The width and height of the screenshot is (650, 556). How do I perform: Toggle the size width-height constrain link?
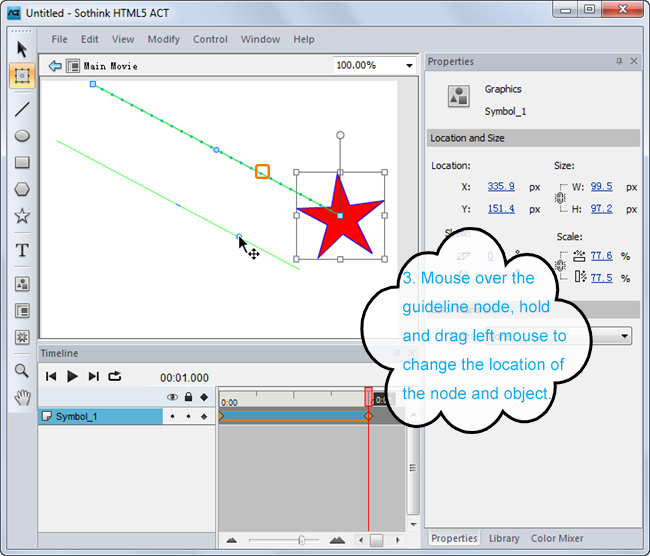point(560,198)
